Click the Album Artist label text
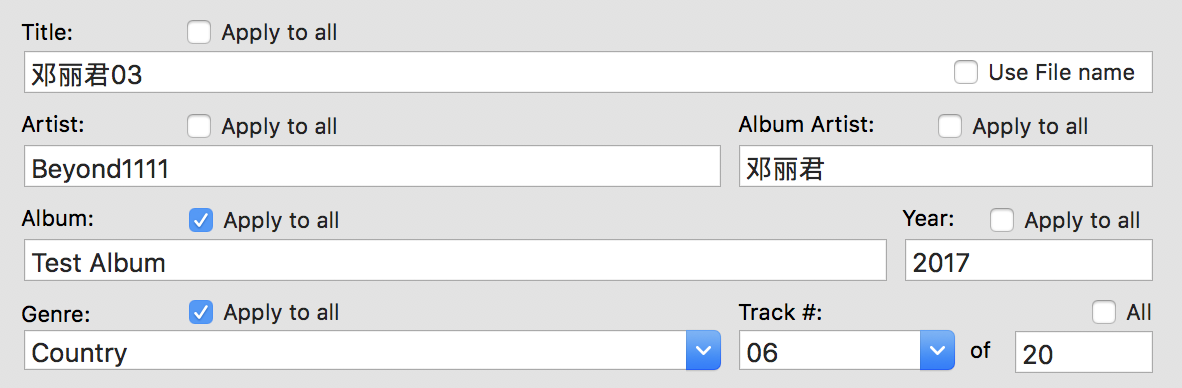1182x388 pixels. click(x=807, y=124)
